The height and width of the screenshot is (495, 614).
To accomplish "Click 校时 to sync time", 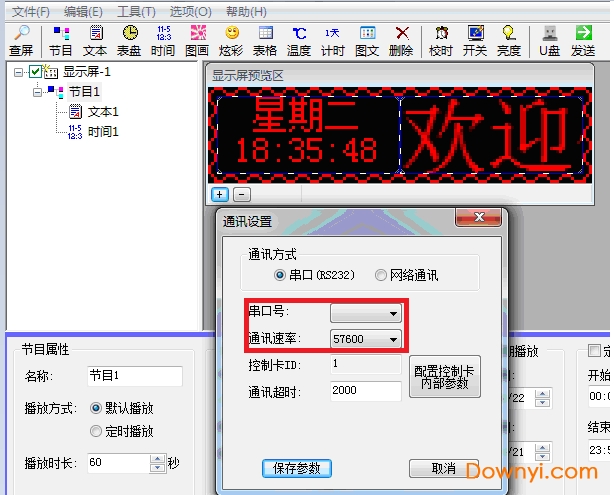I will (x=441, y=41).
